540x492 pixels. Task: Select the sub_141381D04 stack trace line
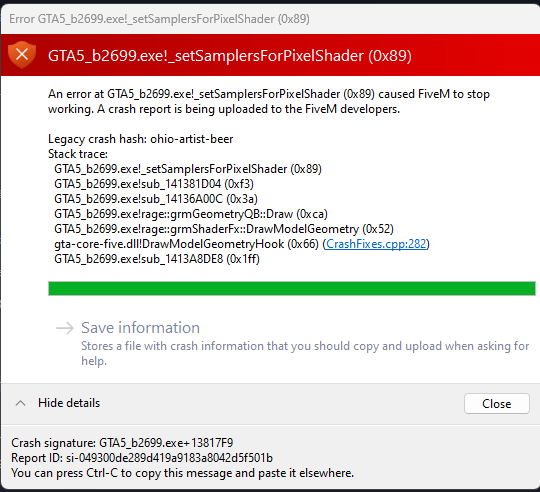(154, 184)
